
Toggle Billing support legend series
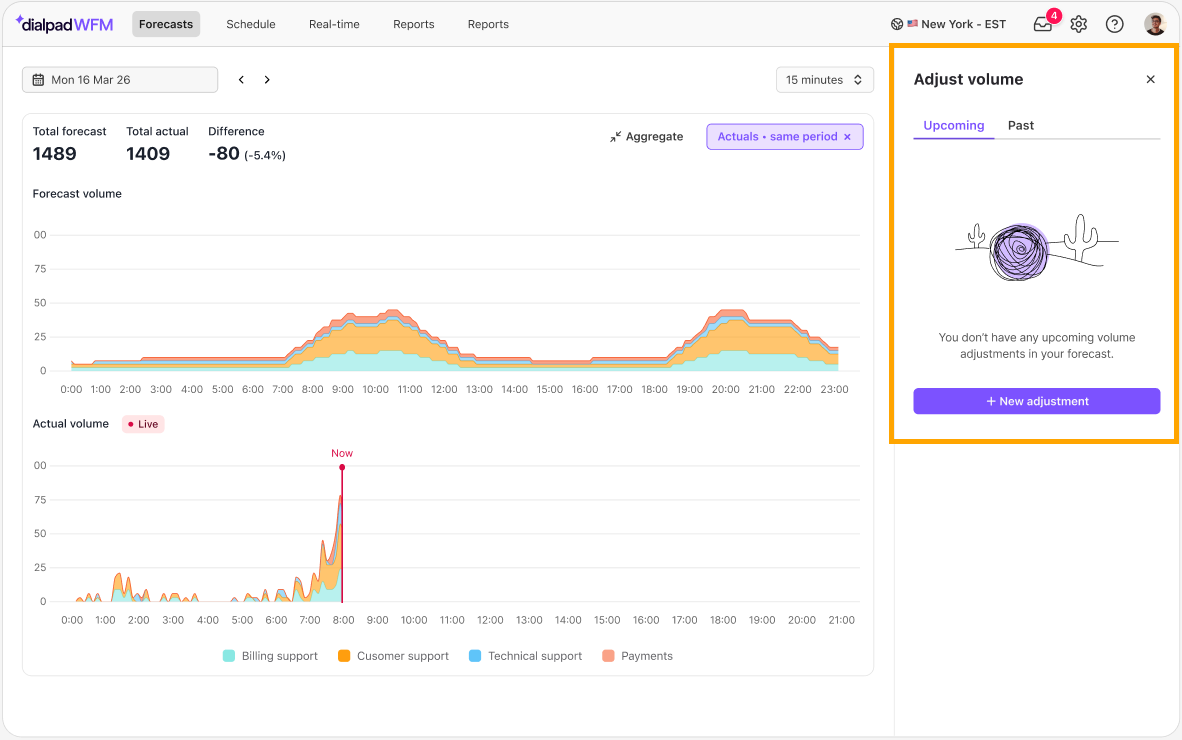pos(271,656)
